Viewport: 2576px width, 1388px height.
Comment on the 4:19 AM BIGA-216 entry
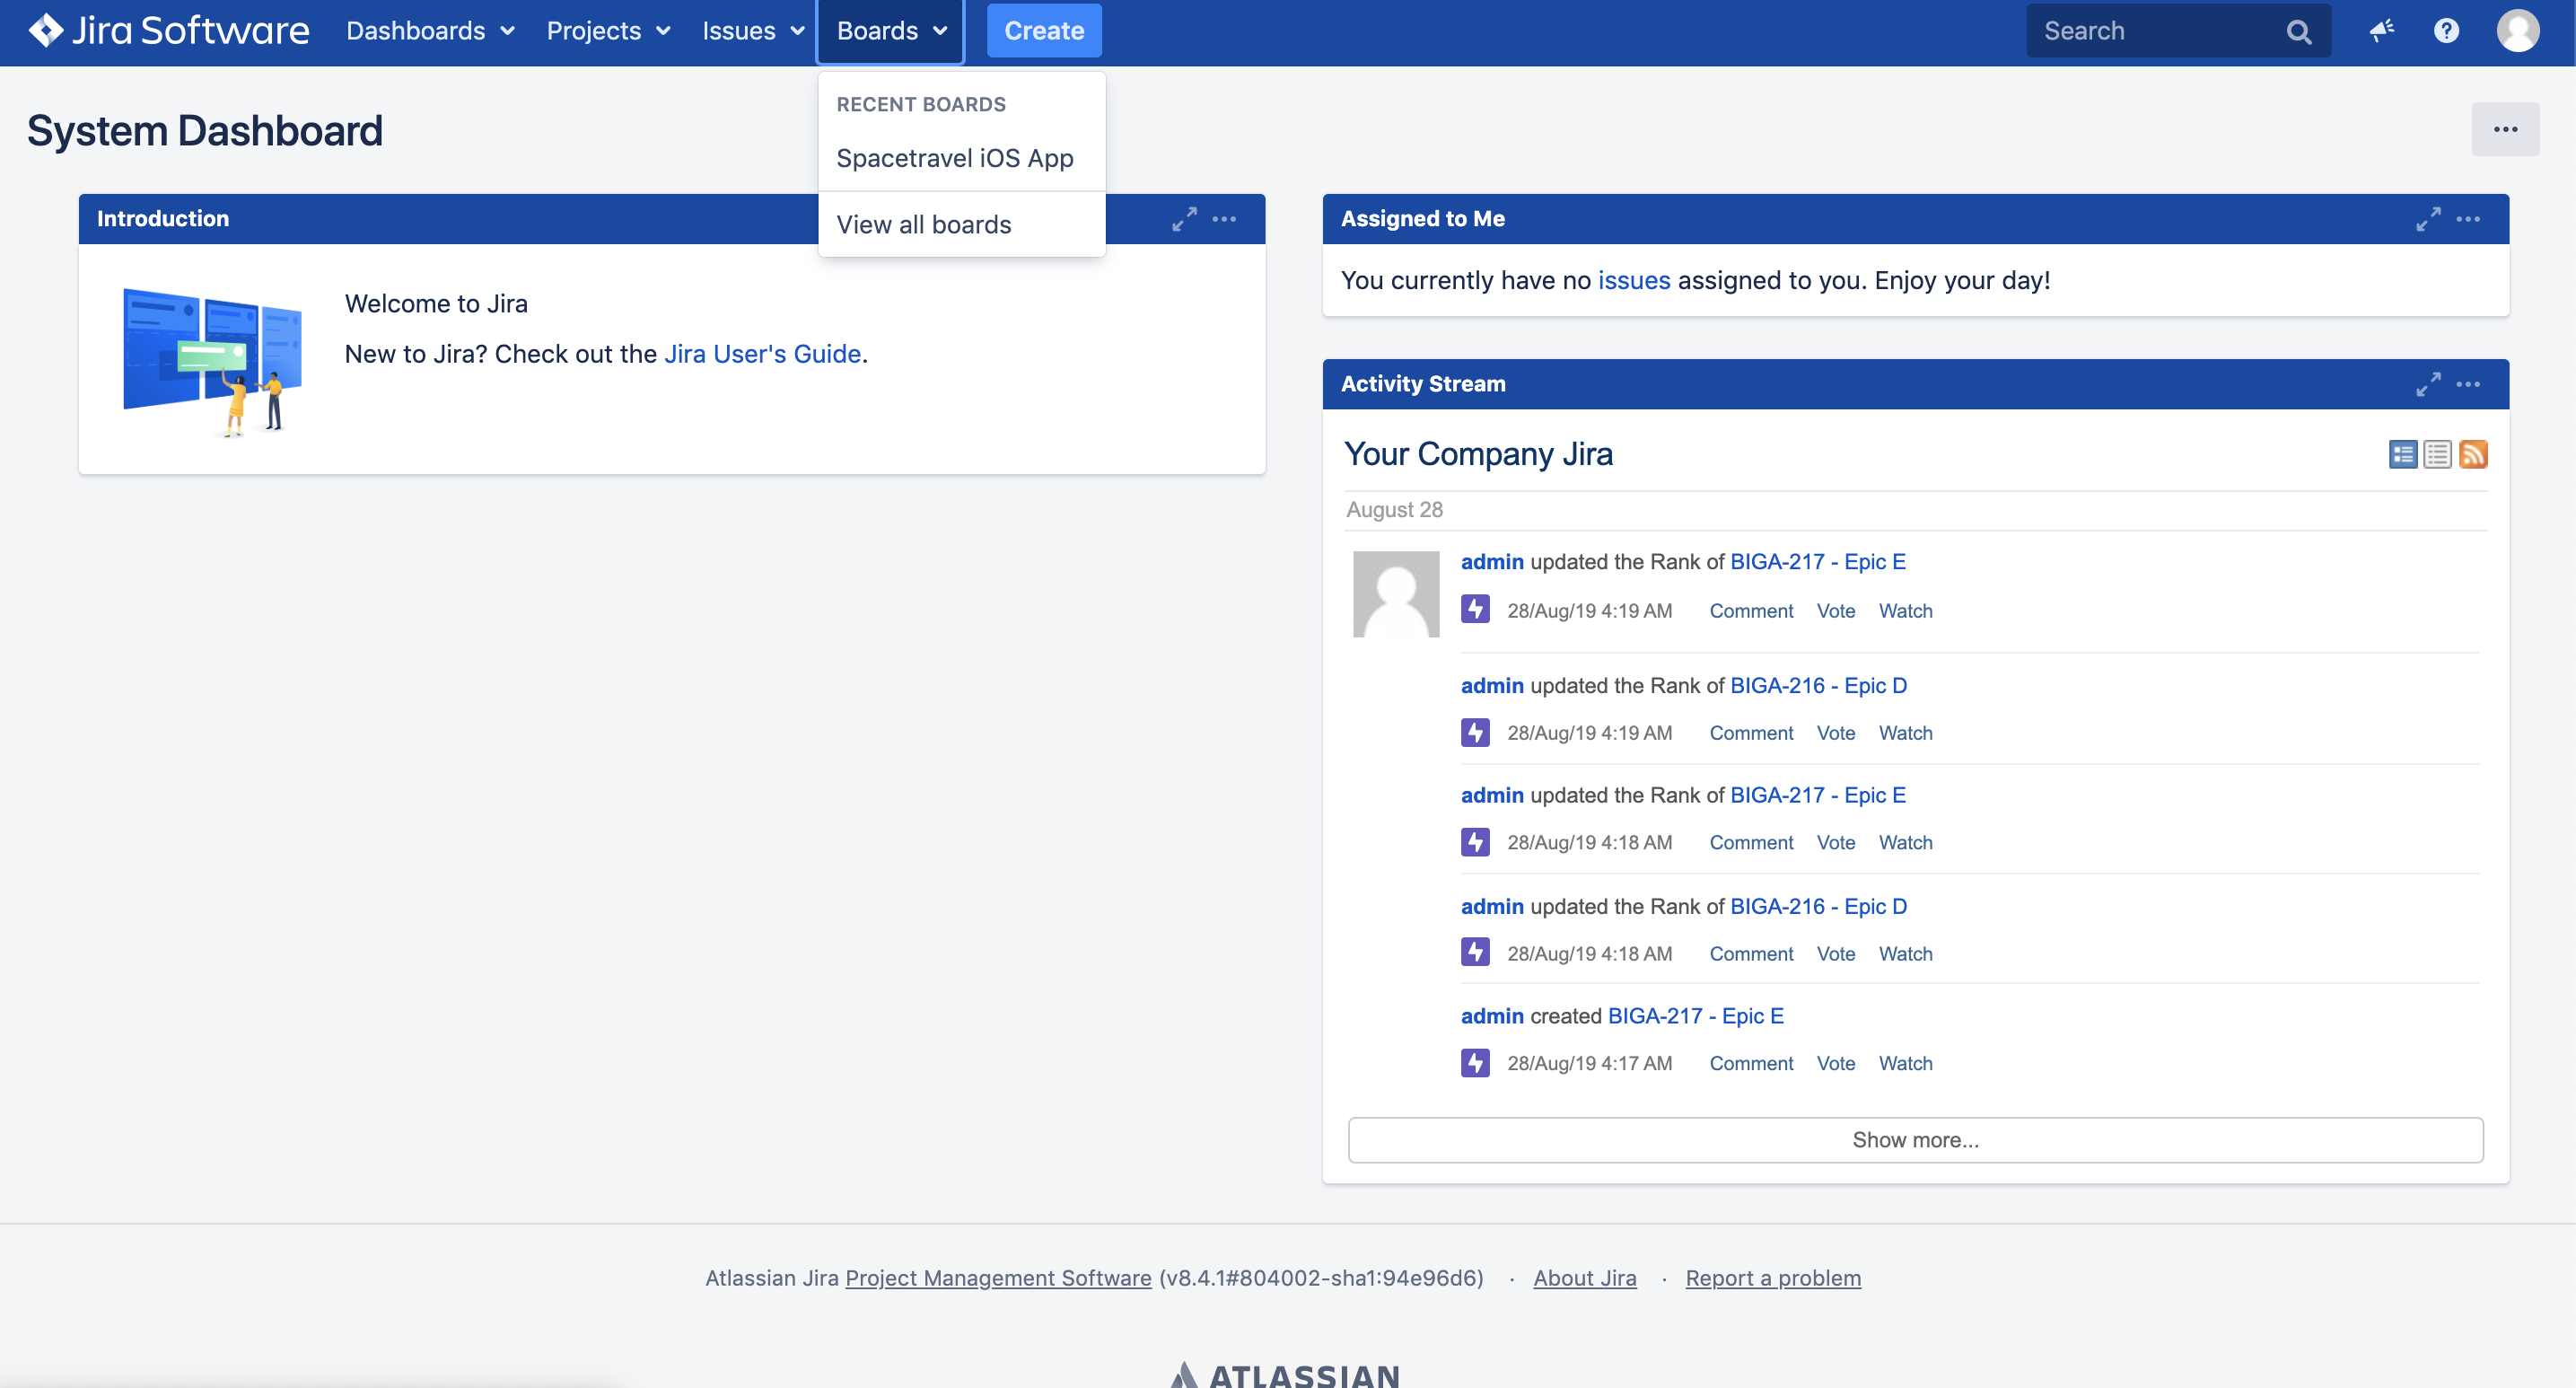click(1751, 733)
